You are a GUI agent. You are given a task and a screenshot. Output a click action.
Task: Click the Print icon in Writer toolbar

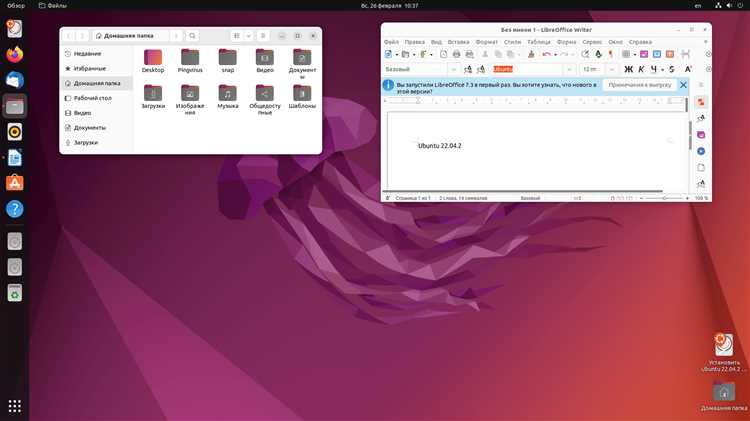[456, 55]
